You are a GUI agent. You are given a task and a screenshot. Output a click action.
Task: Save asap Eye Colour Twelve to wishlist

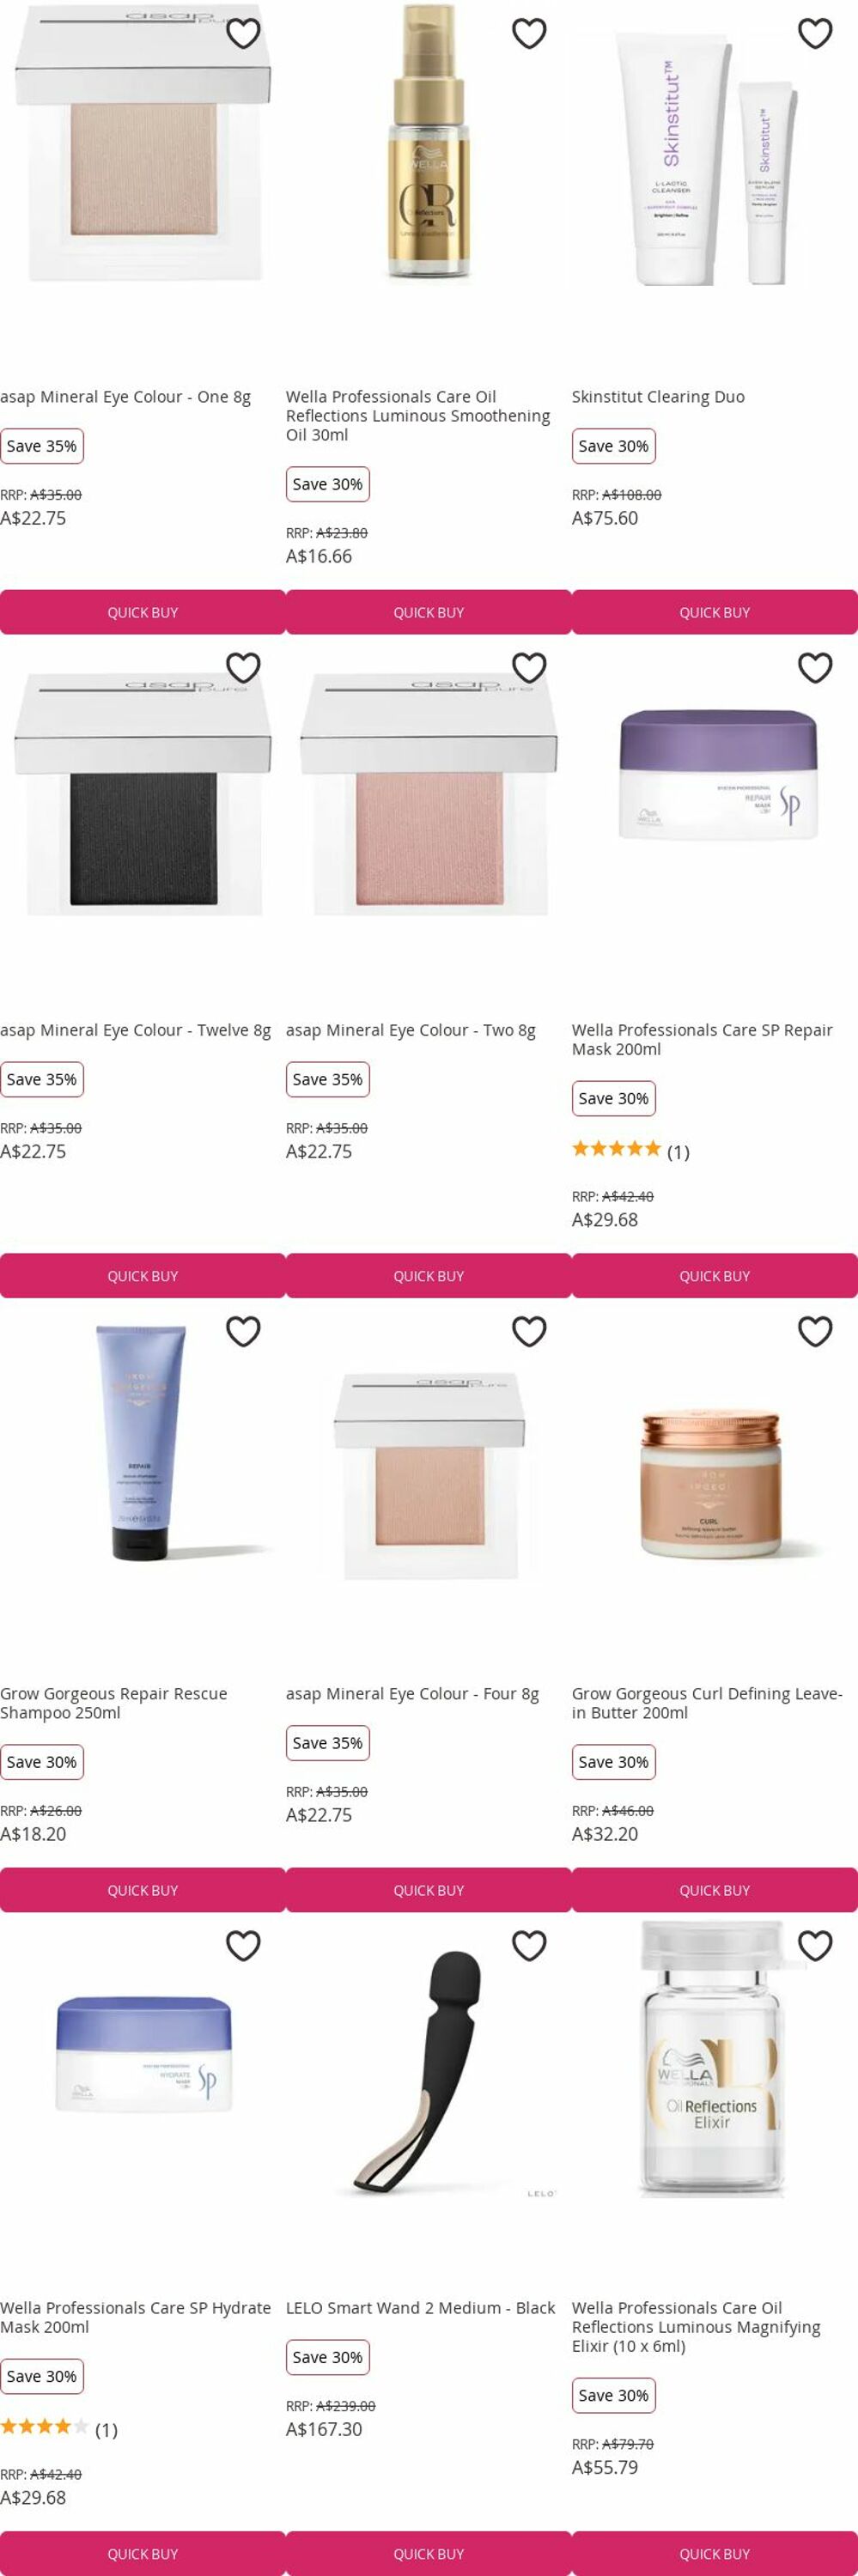coord(243,667)
